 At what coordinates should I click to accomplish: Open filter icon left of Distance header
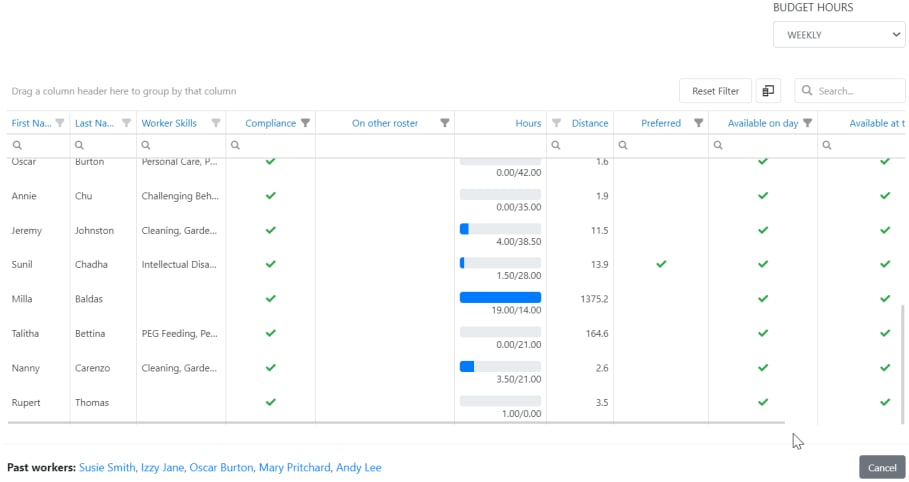557,123
